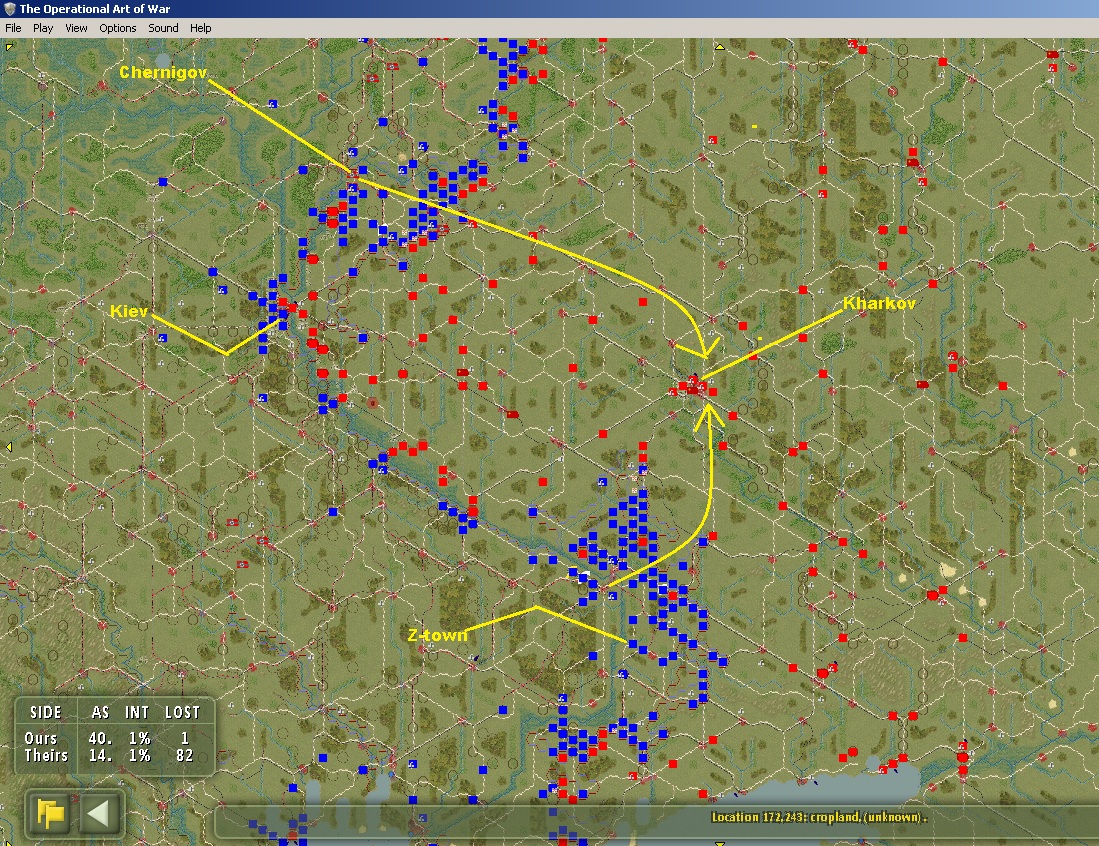The image size is (1099, 846).
Task: Open the File menu
Action: point(13,28)
